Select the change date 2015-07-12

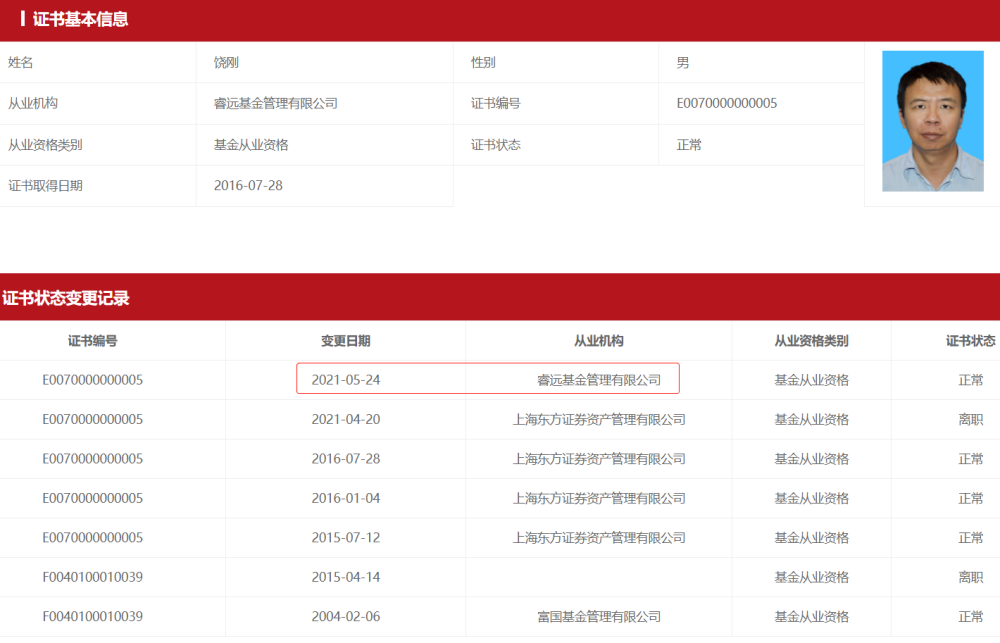346,538
